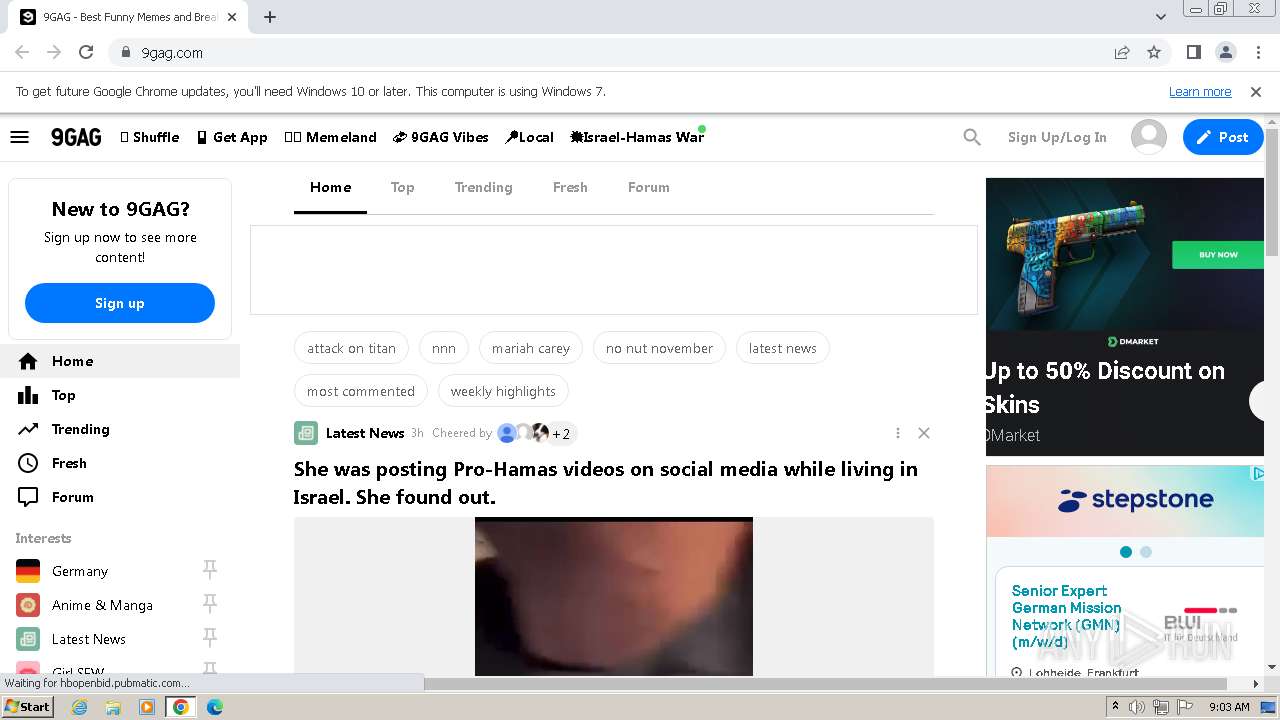The image size is (1280, 720).
Task: Open the search magnifier icon
Action: (x=972, y=137)
